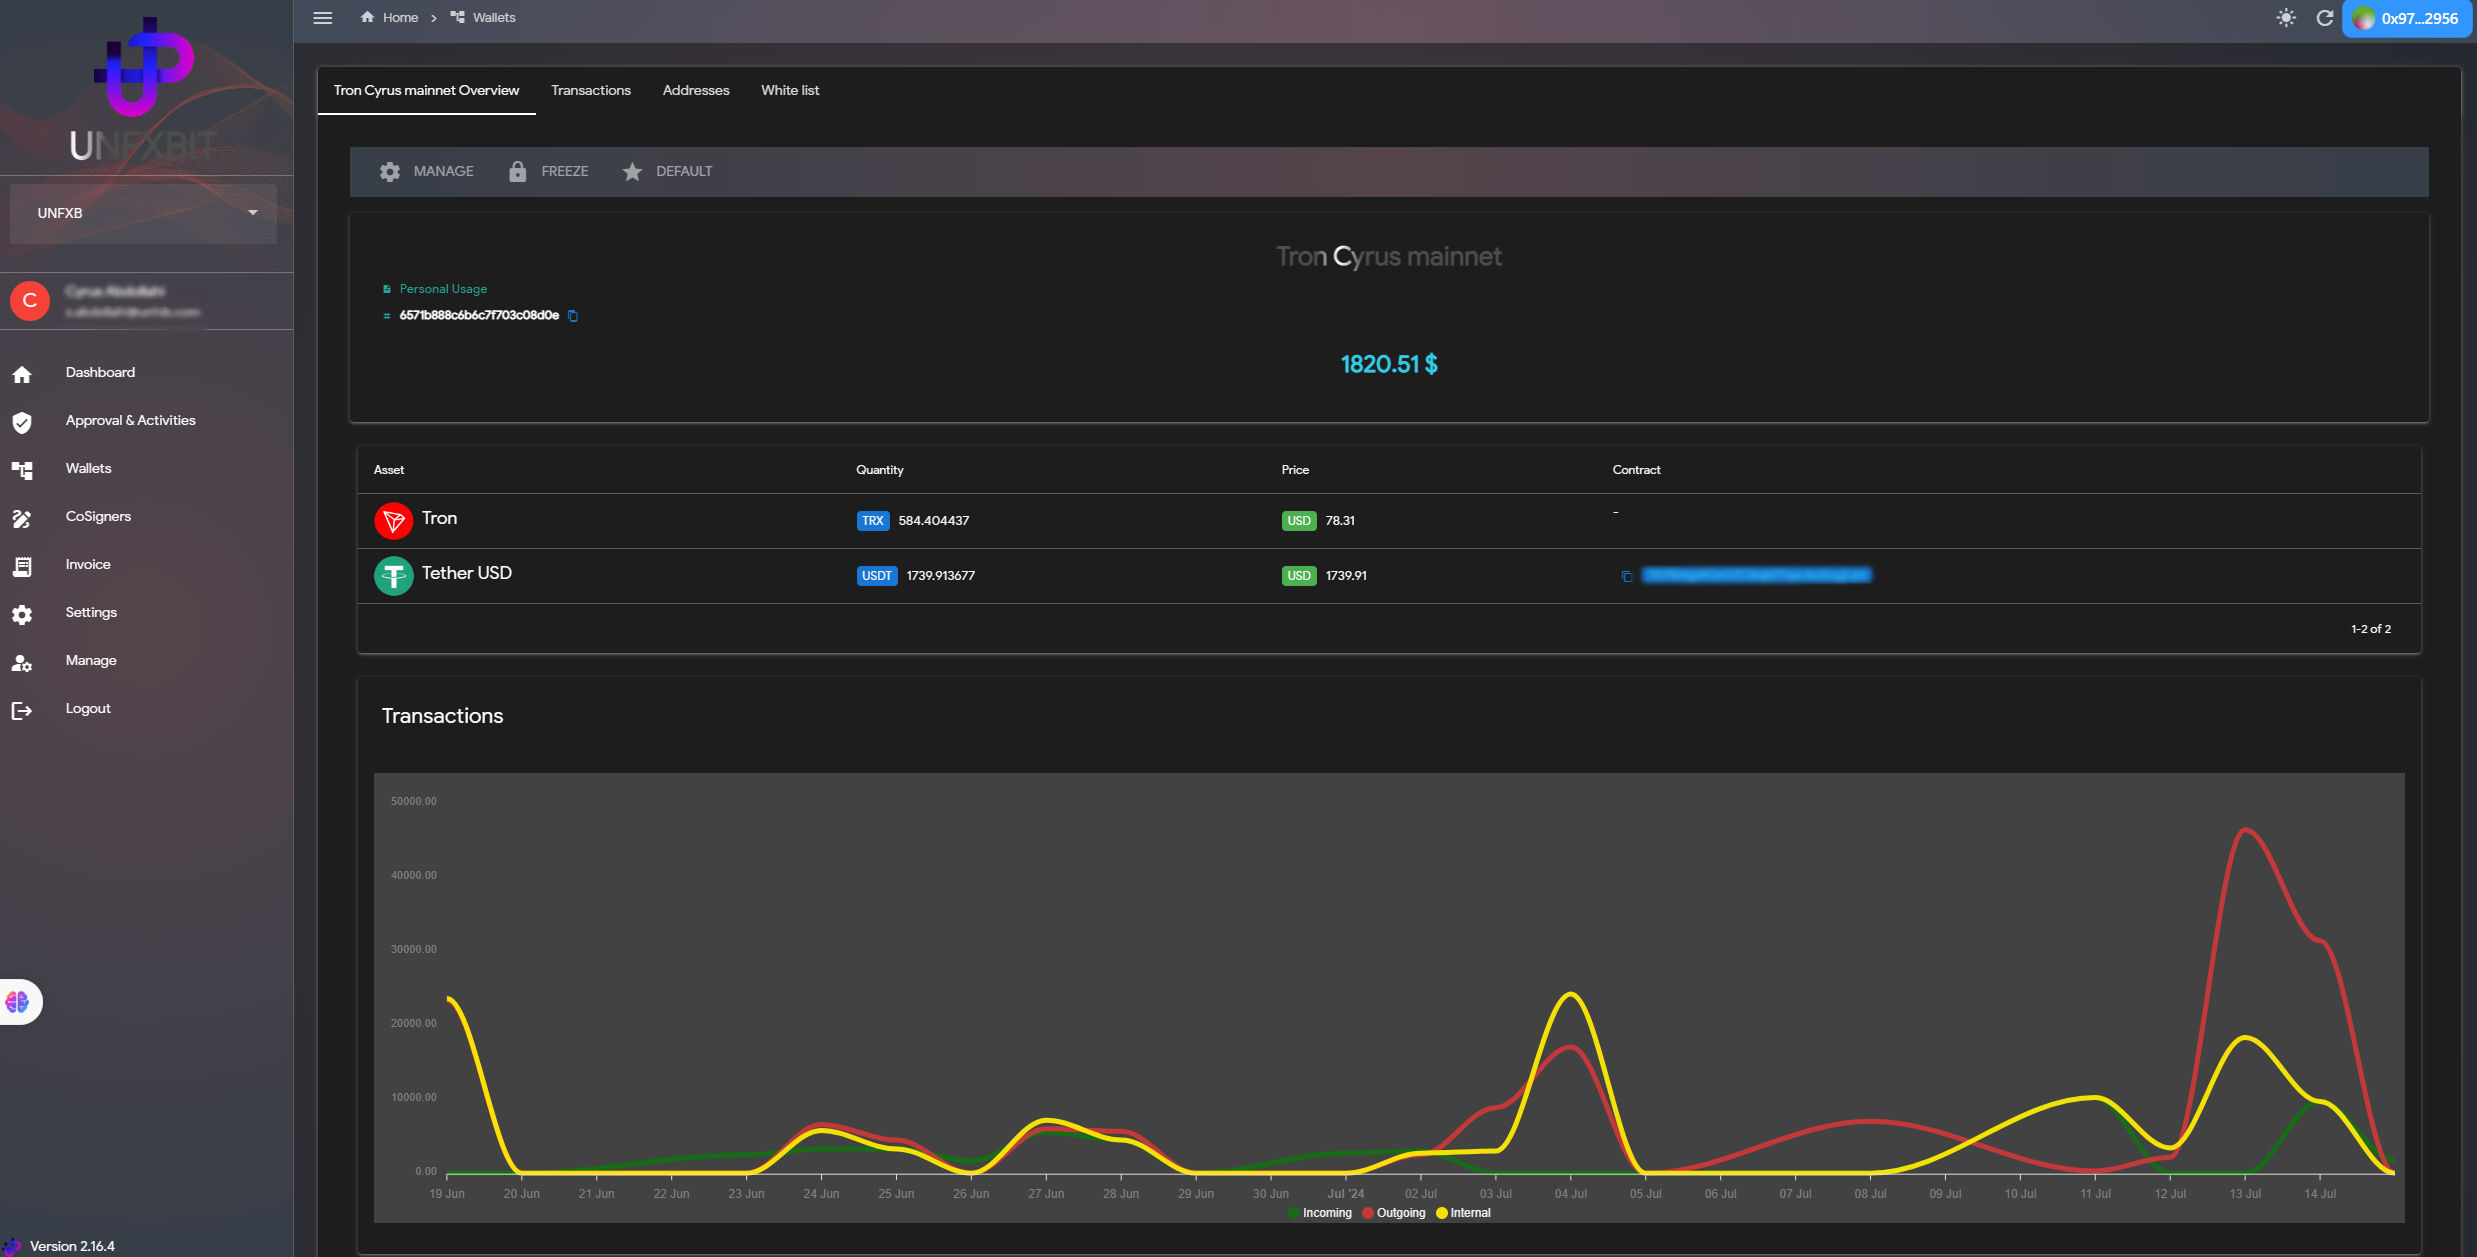Toggle light/dark theme sun icon

click(x=2286, y=18)
